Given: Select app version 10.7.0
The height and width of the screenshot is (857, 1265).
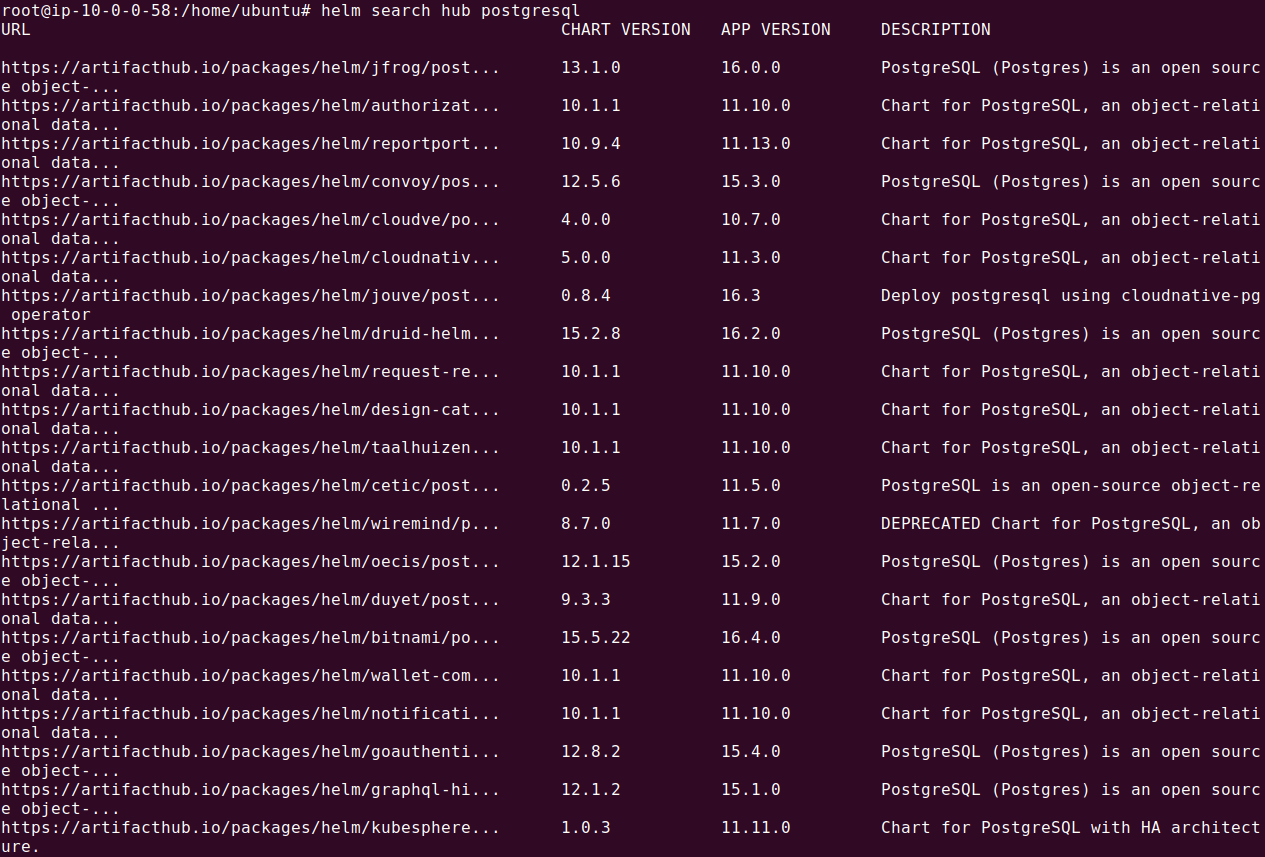Looking at the screenshot, I should 751,220.
